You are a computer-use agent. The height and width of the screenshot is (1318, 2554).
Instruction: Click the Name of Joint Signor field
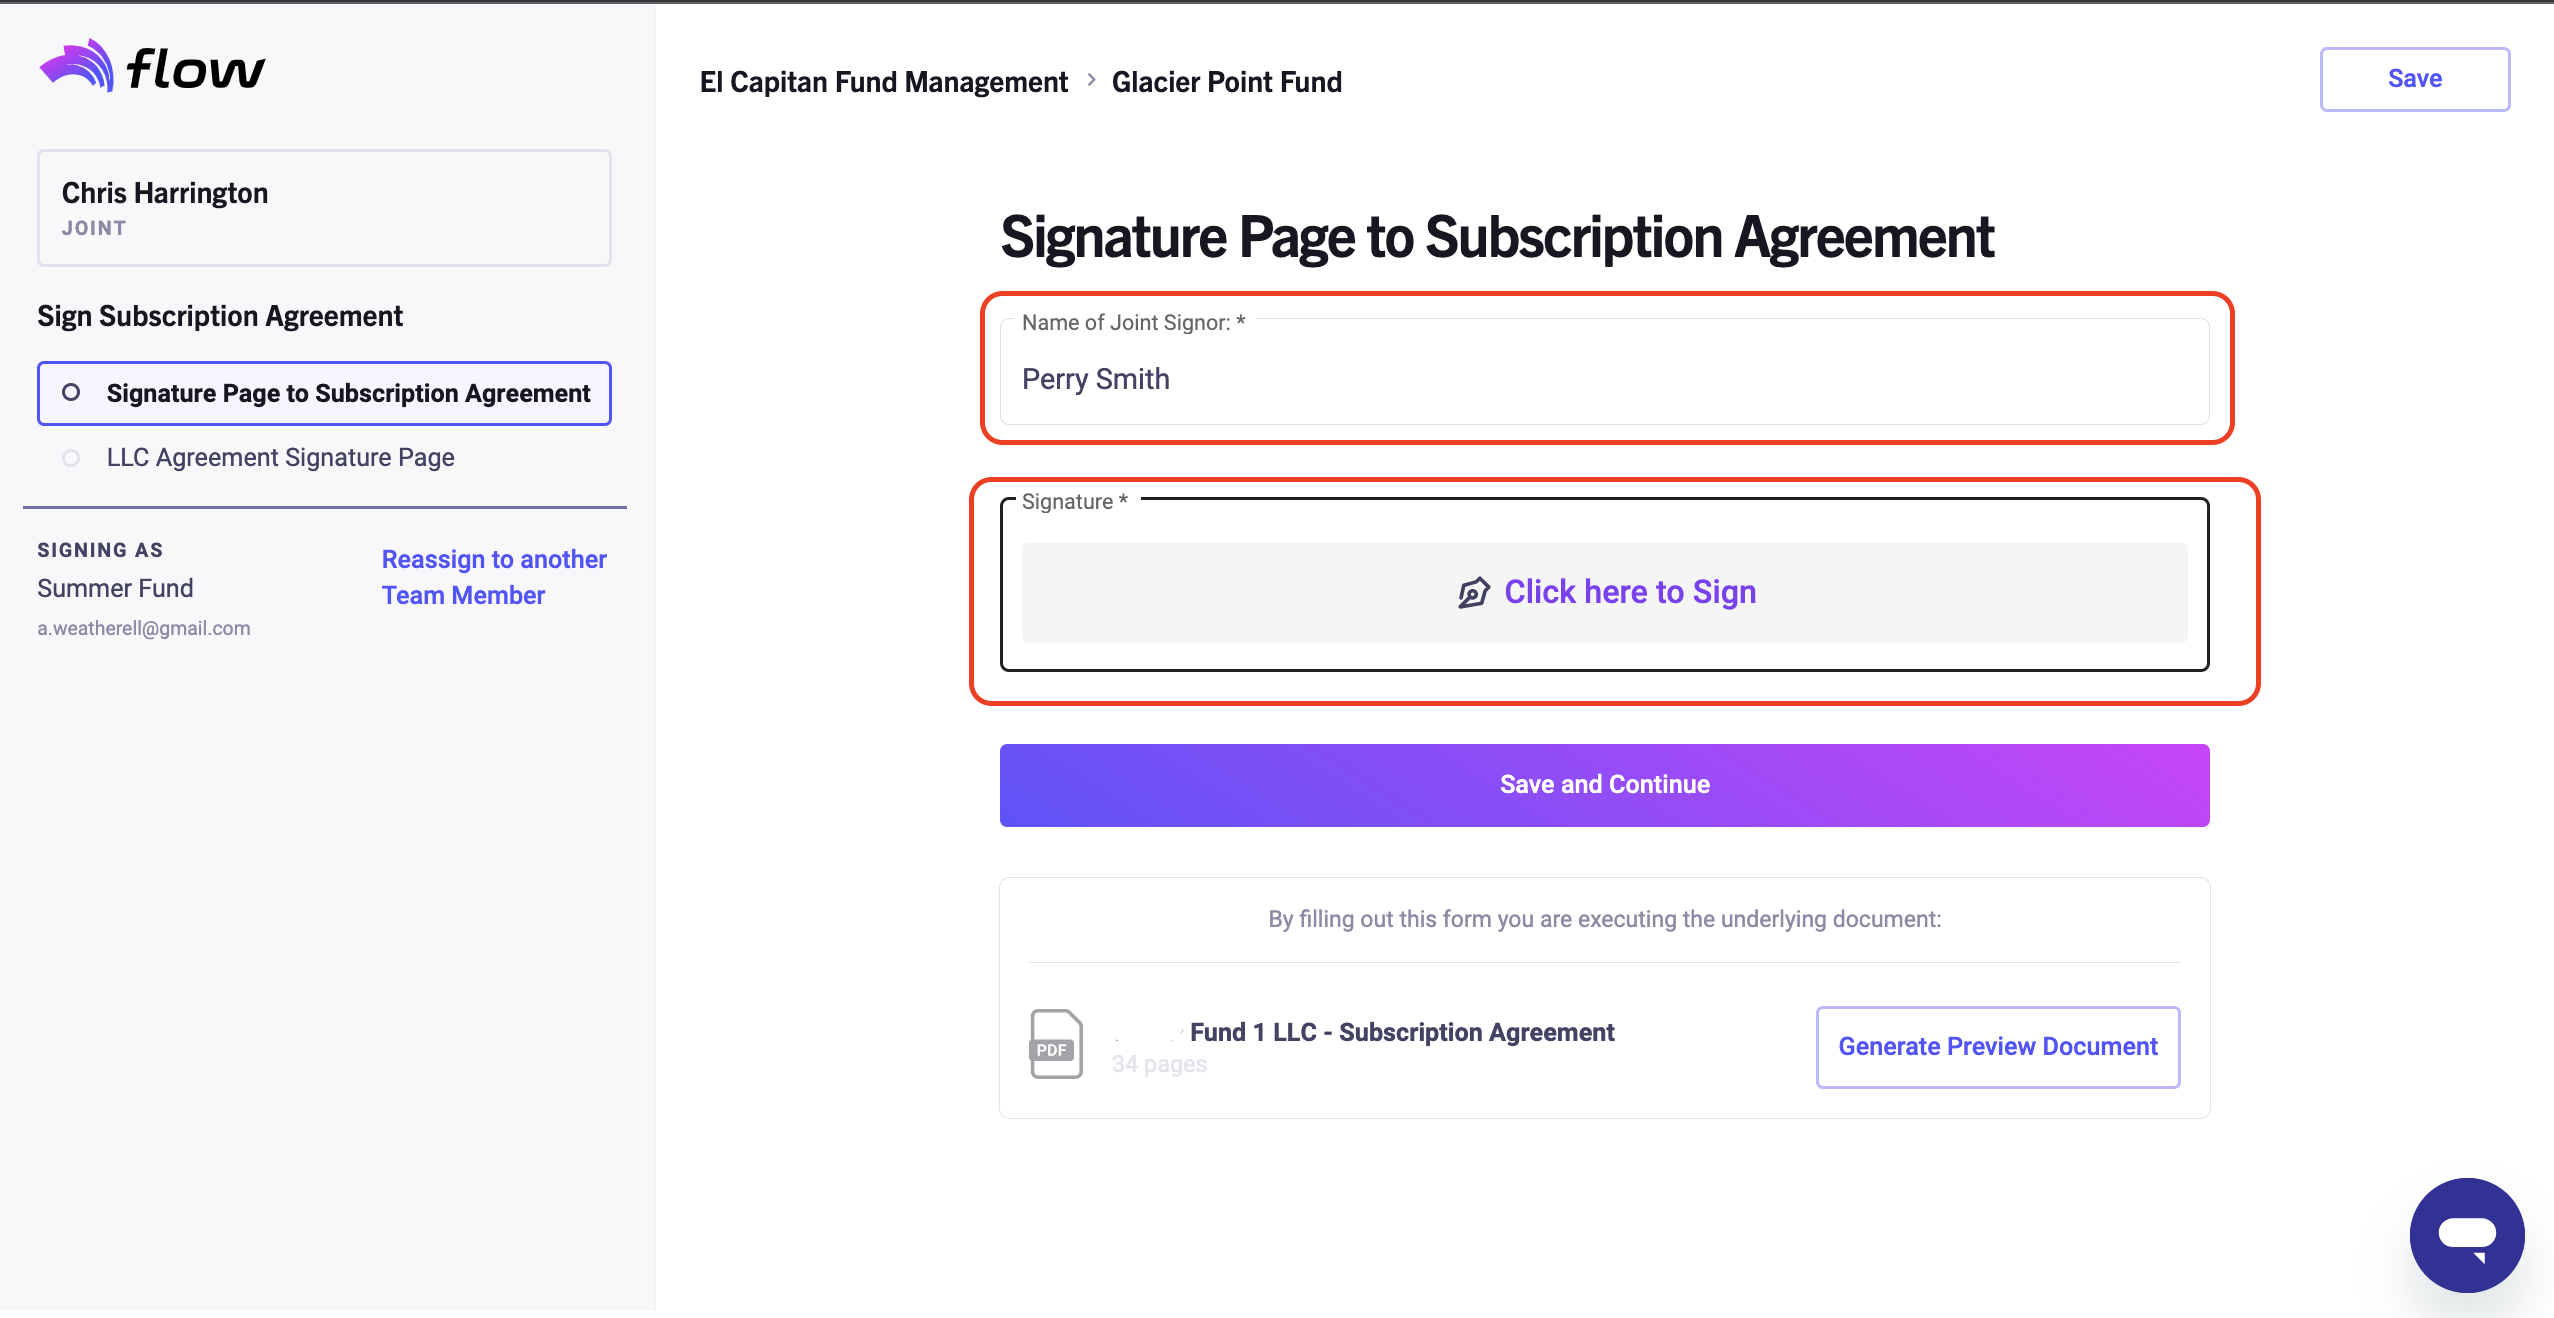tap(1604, 371)
